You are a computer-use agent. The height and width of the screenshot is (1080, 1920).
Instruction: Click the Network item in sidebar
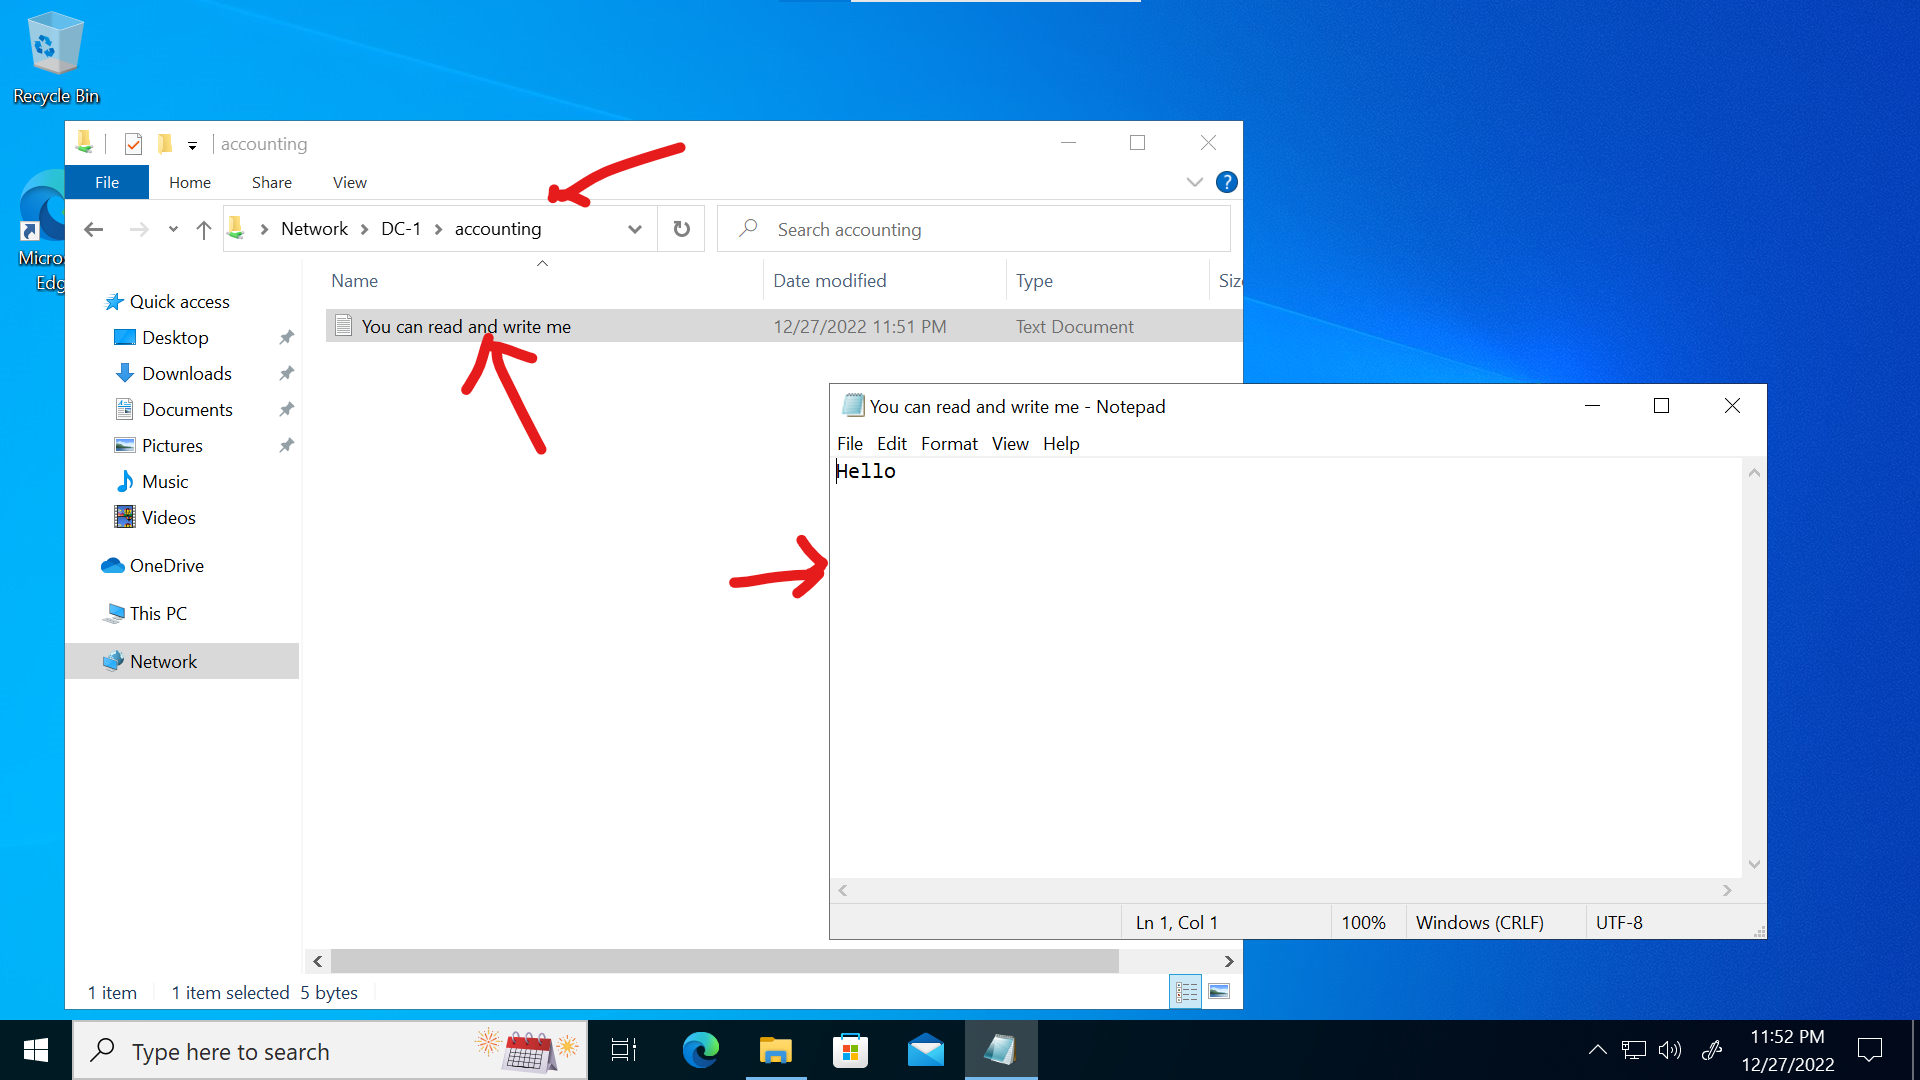(162, 661)
